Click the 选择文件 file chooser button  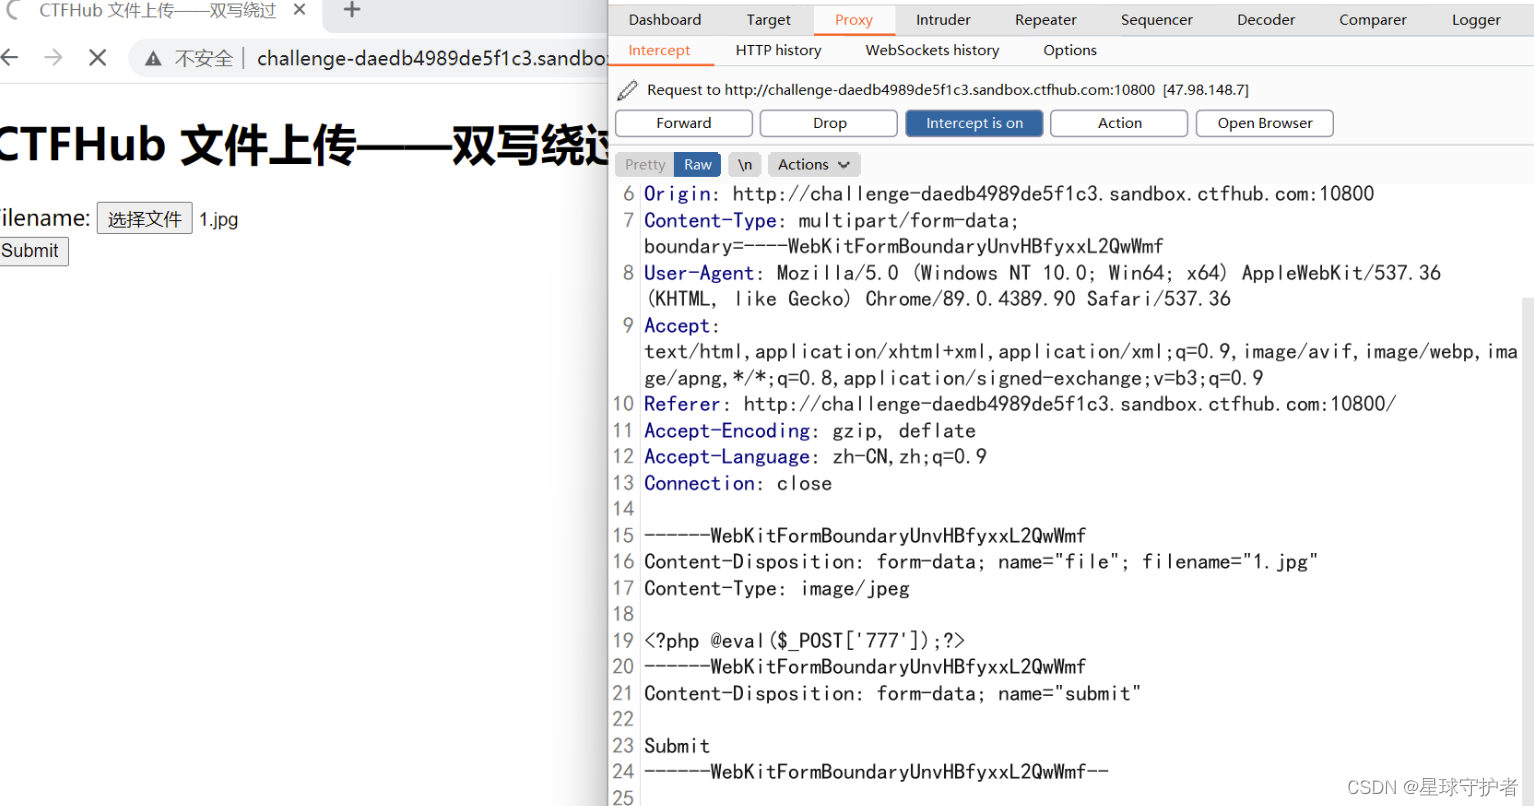tap(145, 219)
